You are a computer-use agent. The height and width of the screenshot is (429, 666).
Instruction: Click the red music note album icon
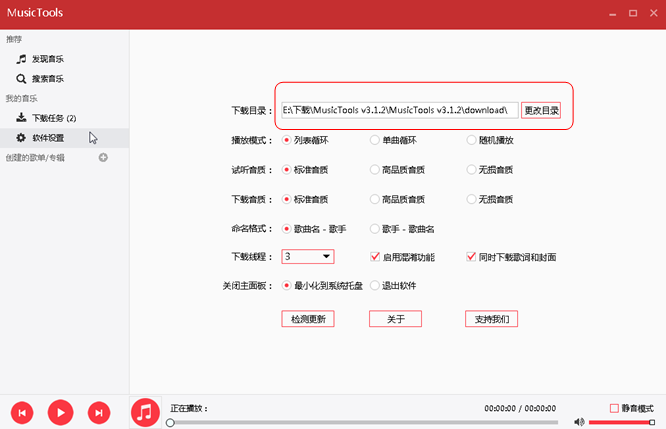(x=145, y=412)
